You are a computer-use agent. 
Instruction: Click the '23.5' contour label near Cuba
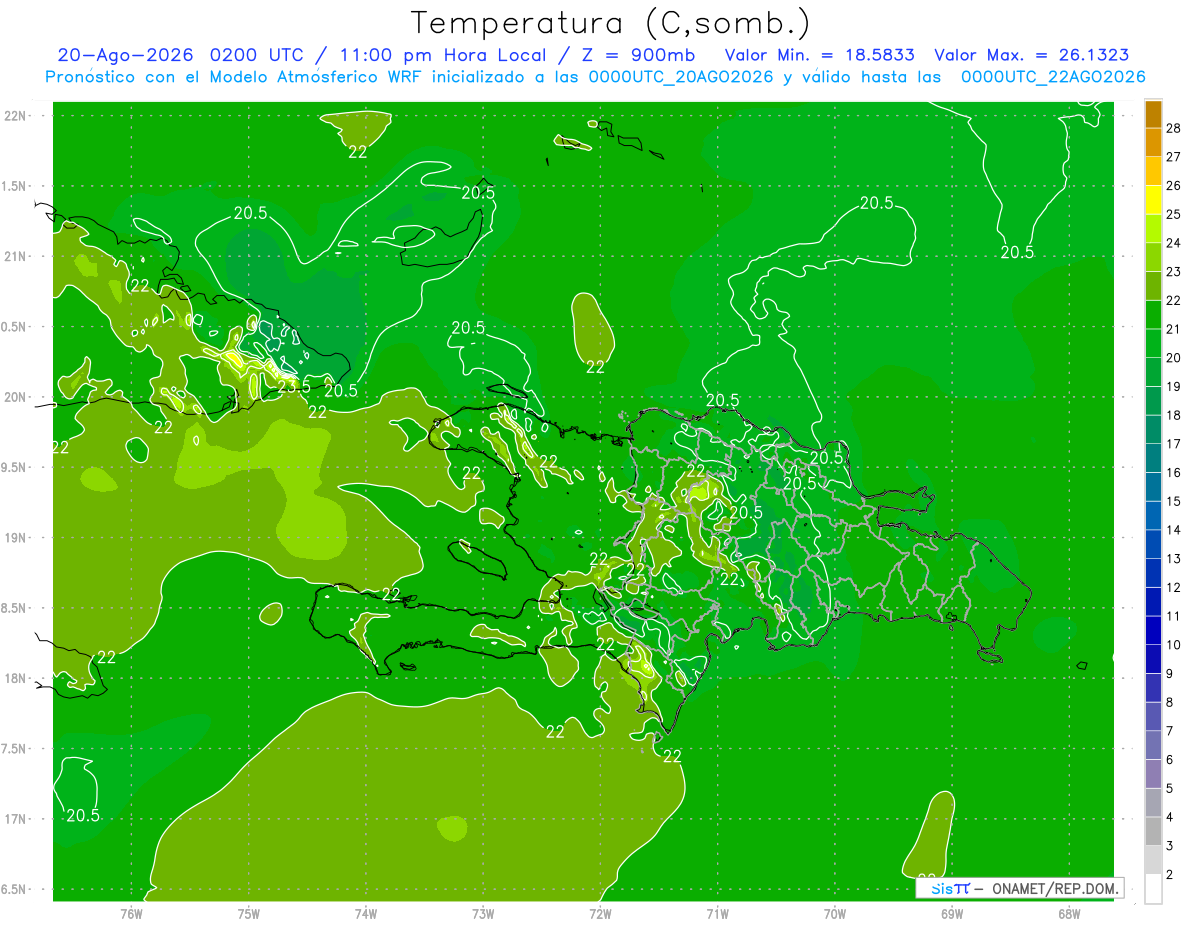click(x=294, y=387)
